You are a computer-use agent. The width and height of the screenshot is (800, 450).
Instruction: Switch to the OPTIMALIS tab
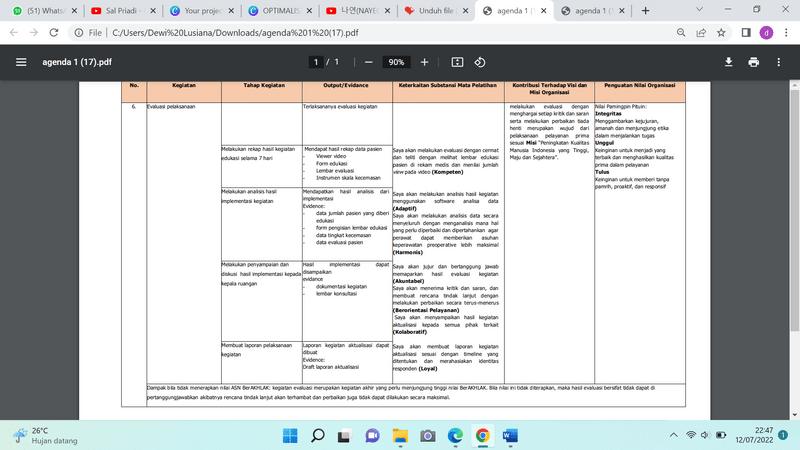(280, 11)
